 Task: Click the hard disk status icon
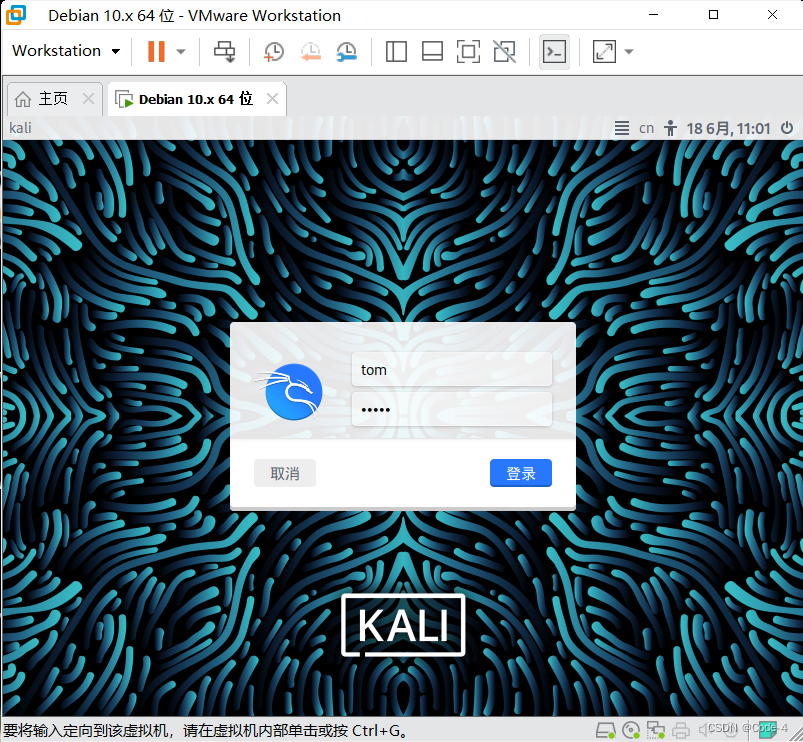pos(605,730)
